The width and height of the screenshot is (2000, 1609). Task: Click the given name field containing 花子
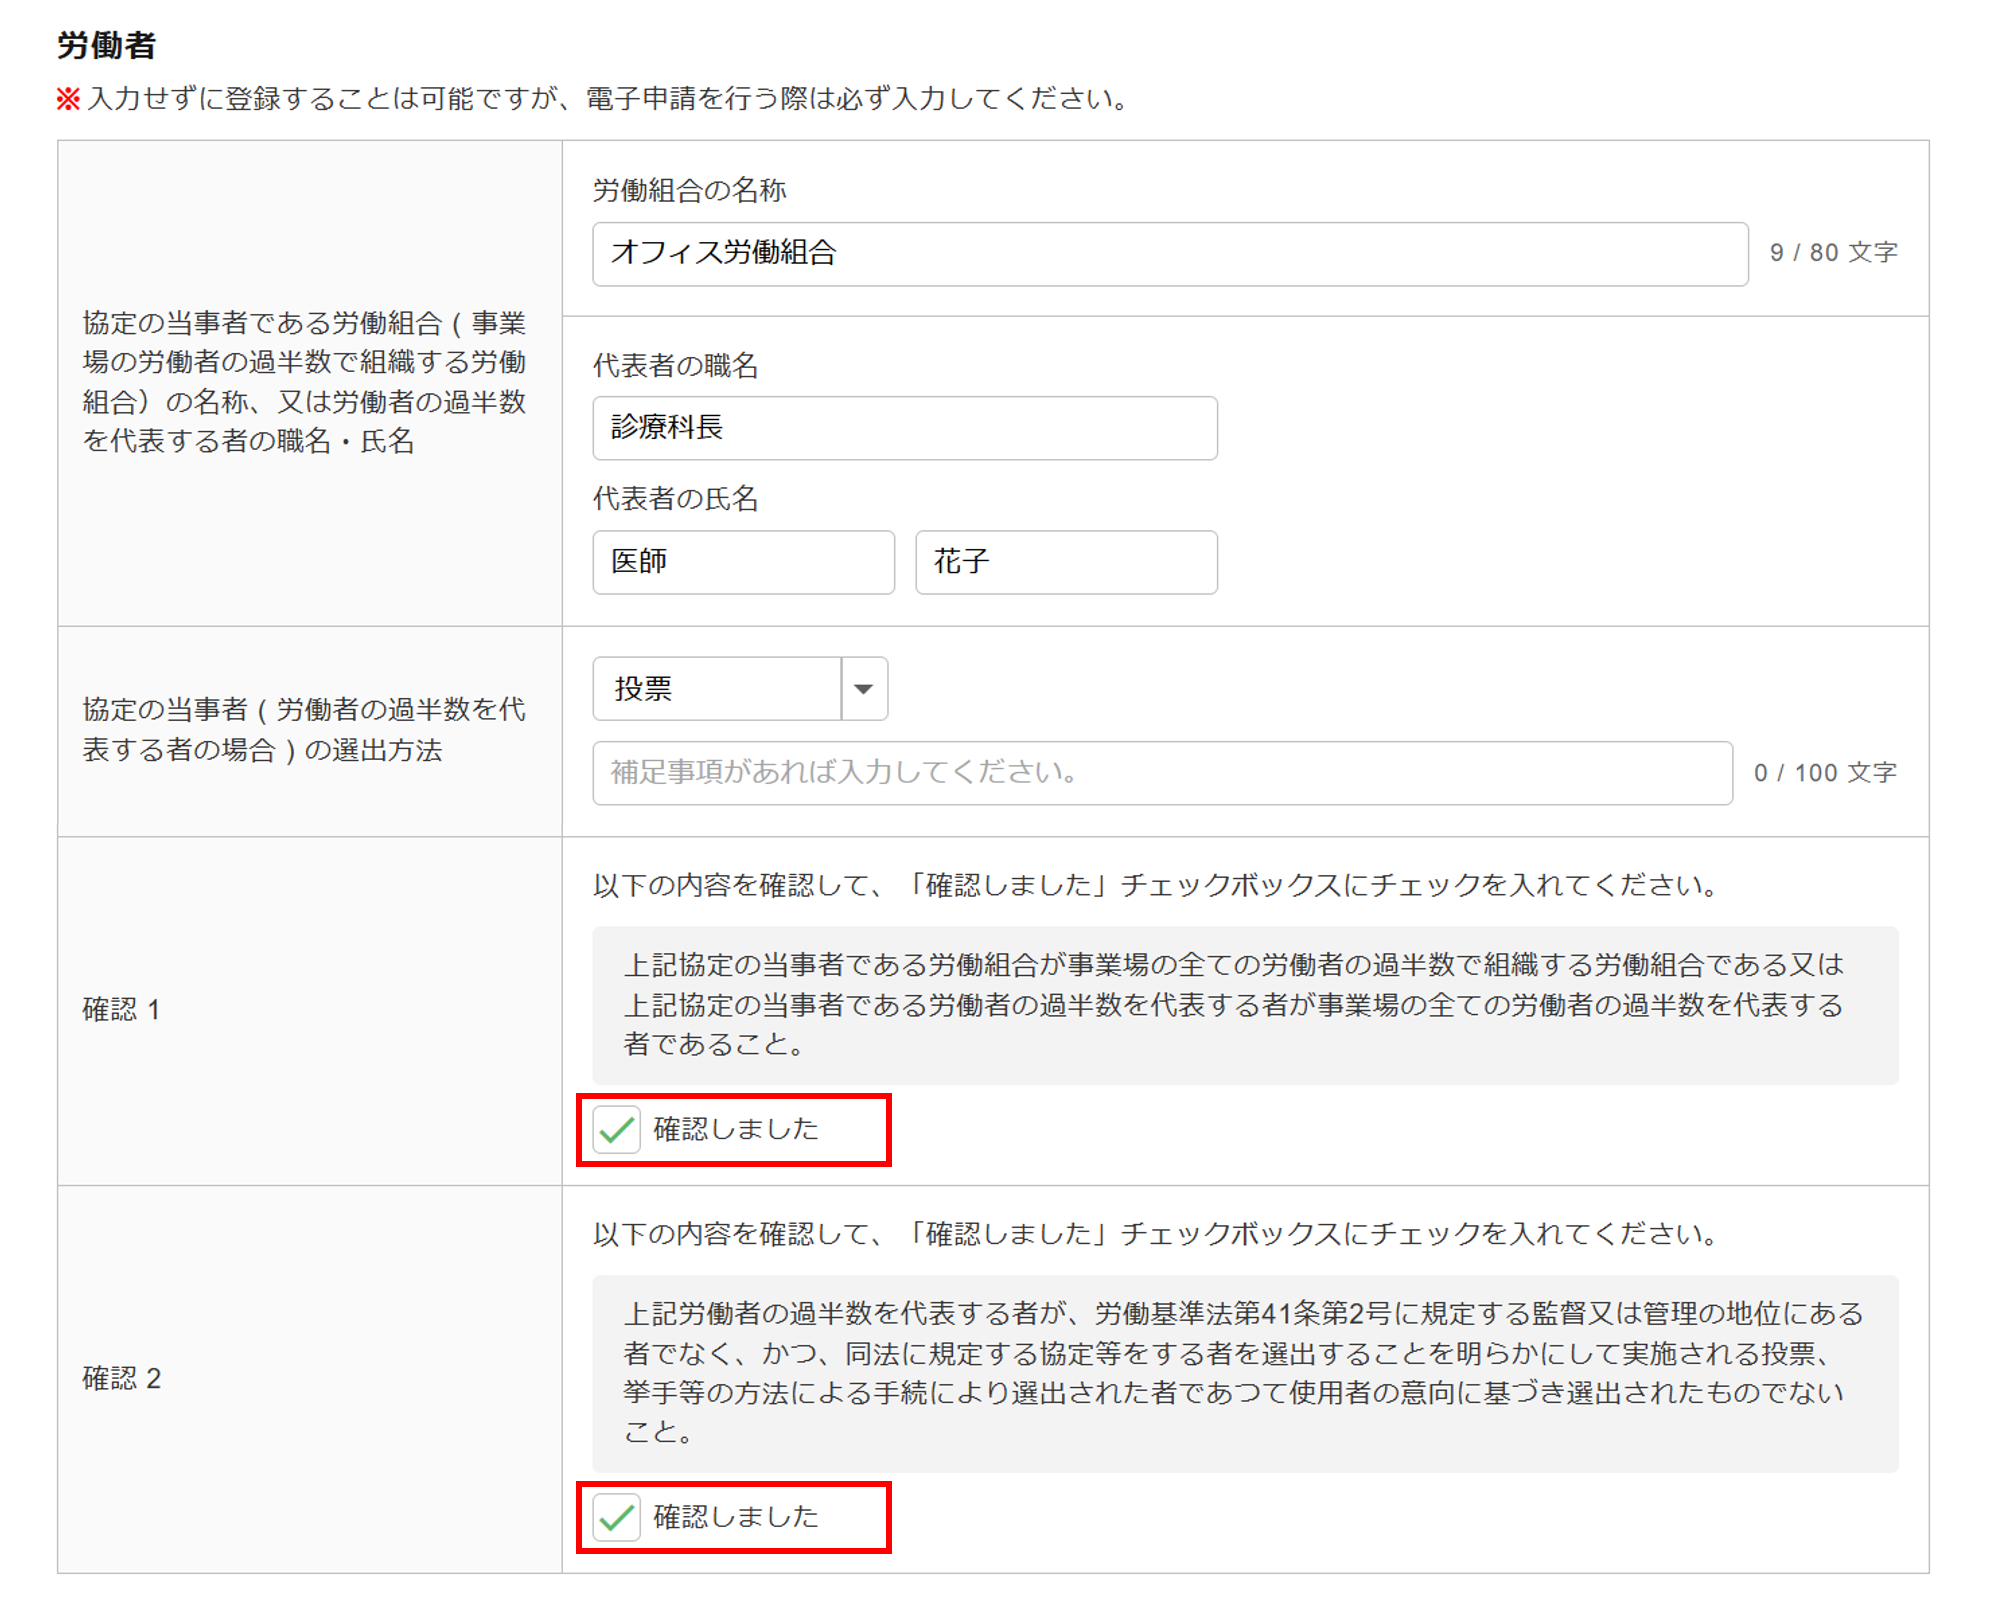point(1065,562)
